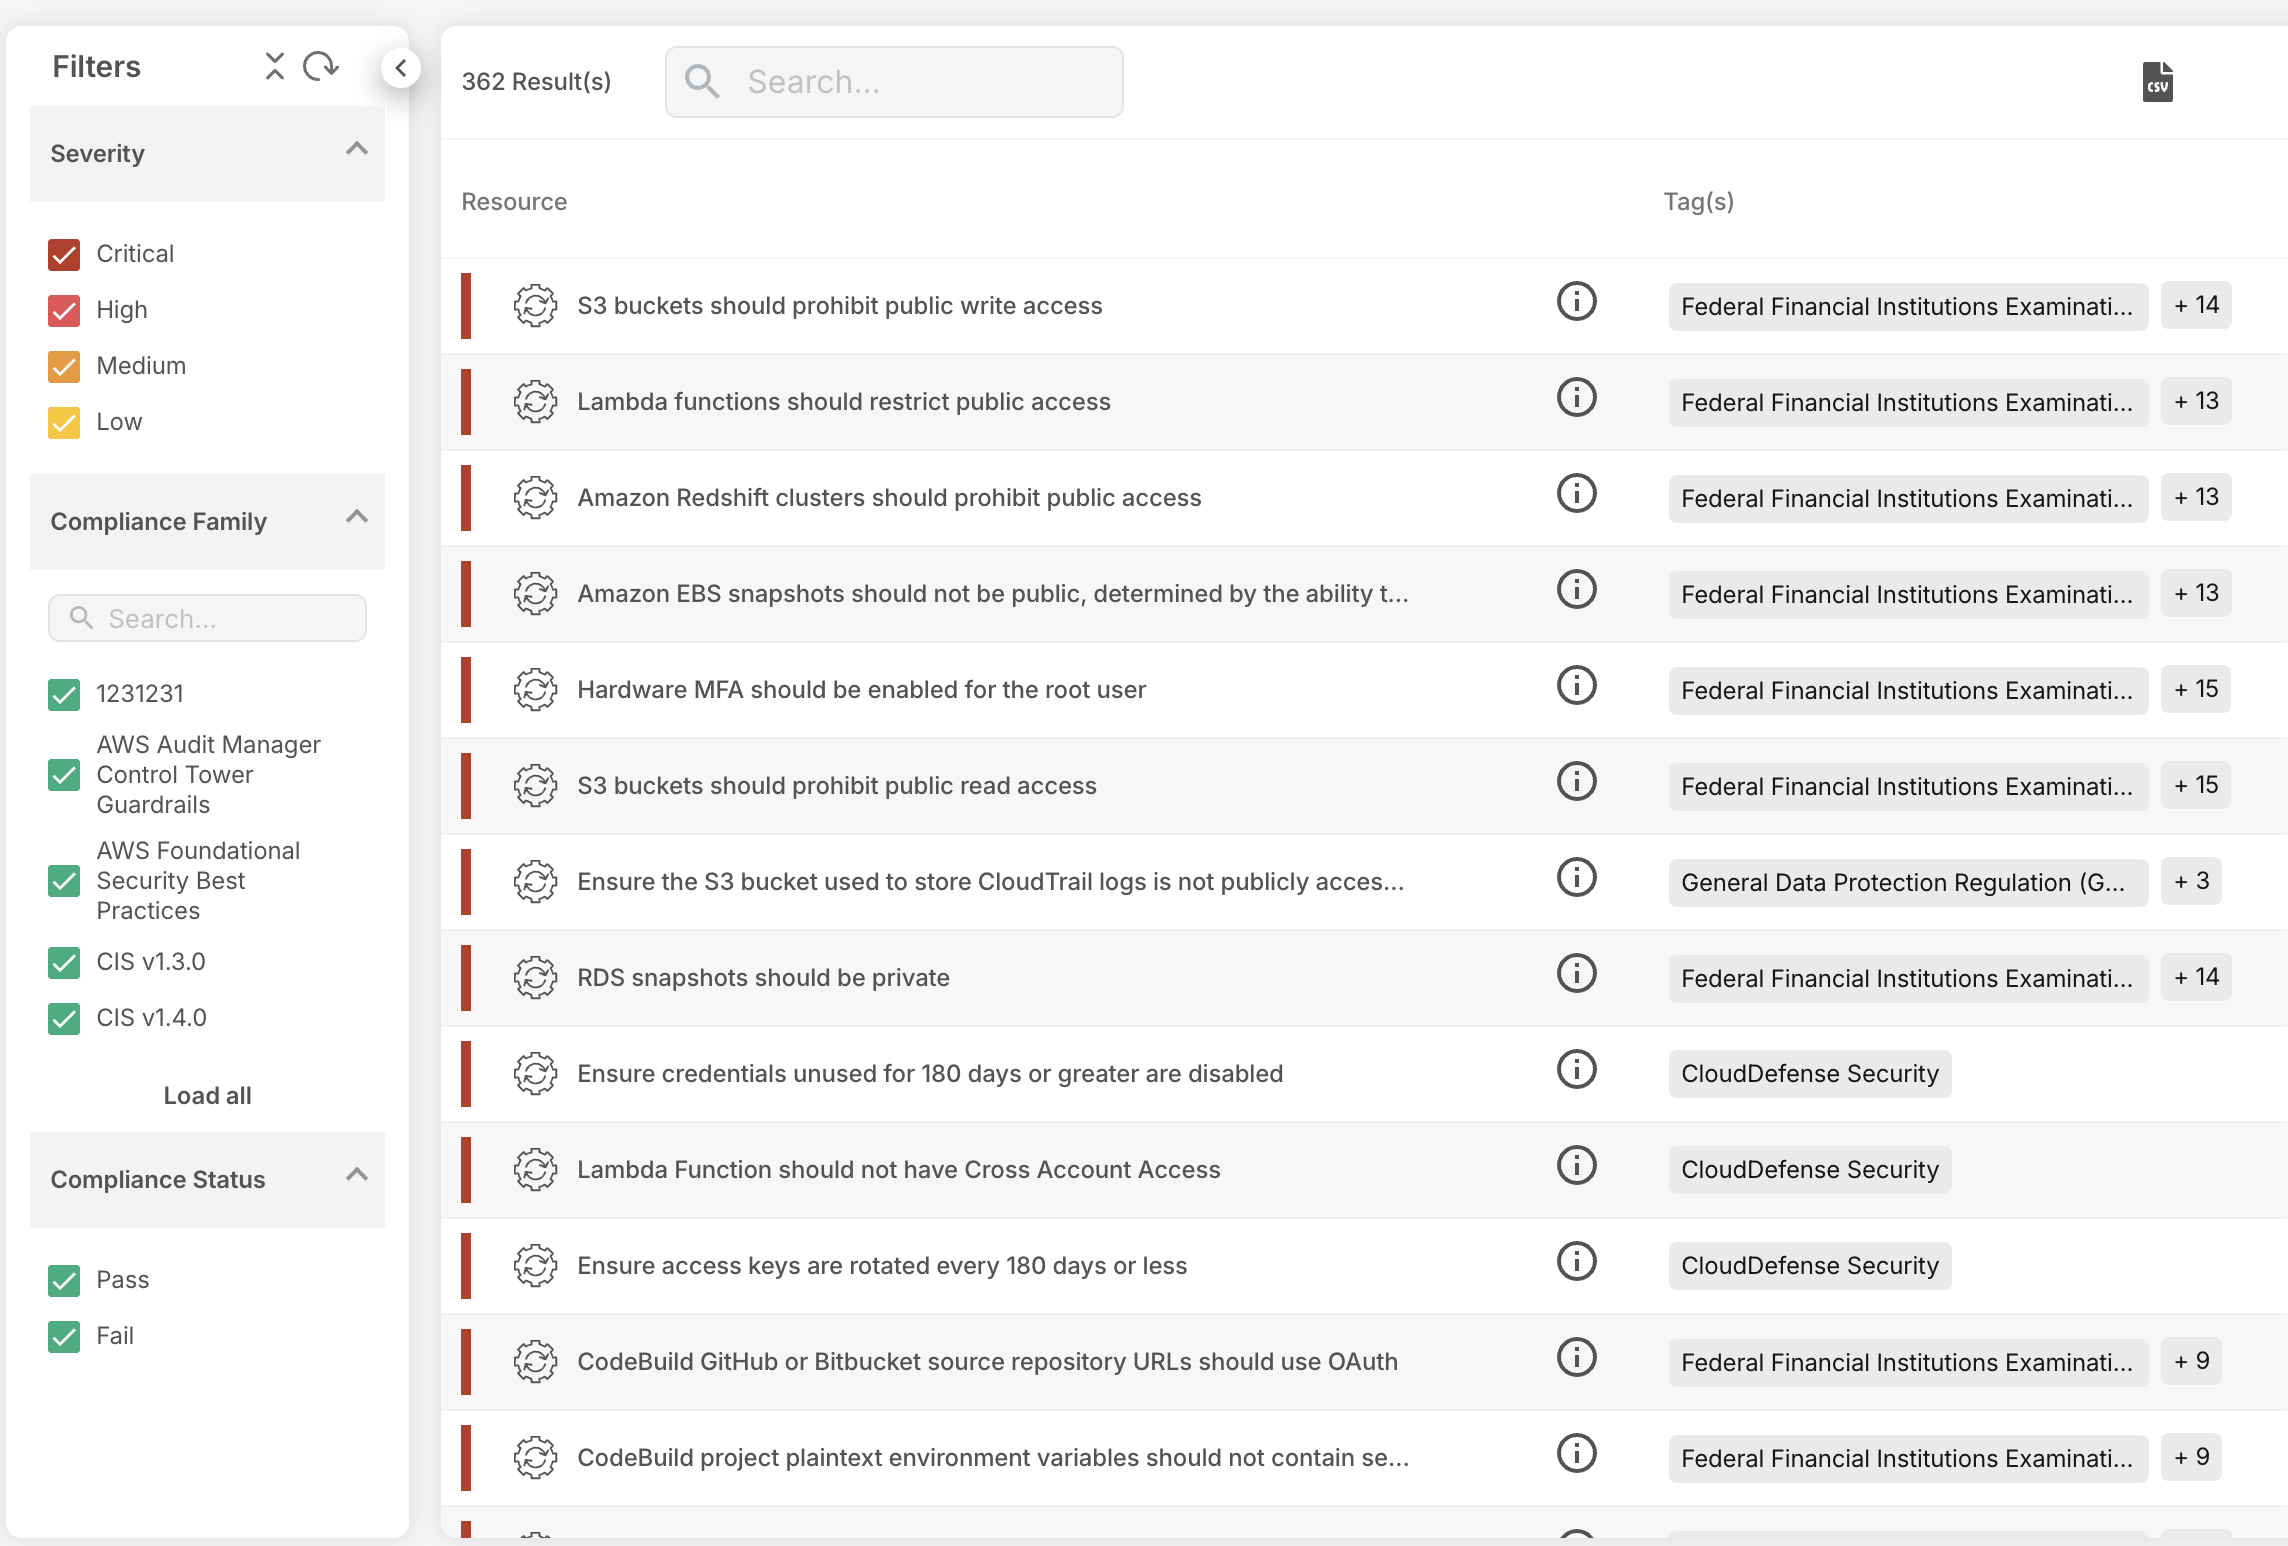Collapse the filters panel with the arrow button

pos(401,68)
